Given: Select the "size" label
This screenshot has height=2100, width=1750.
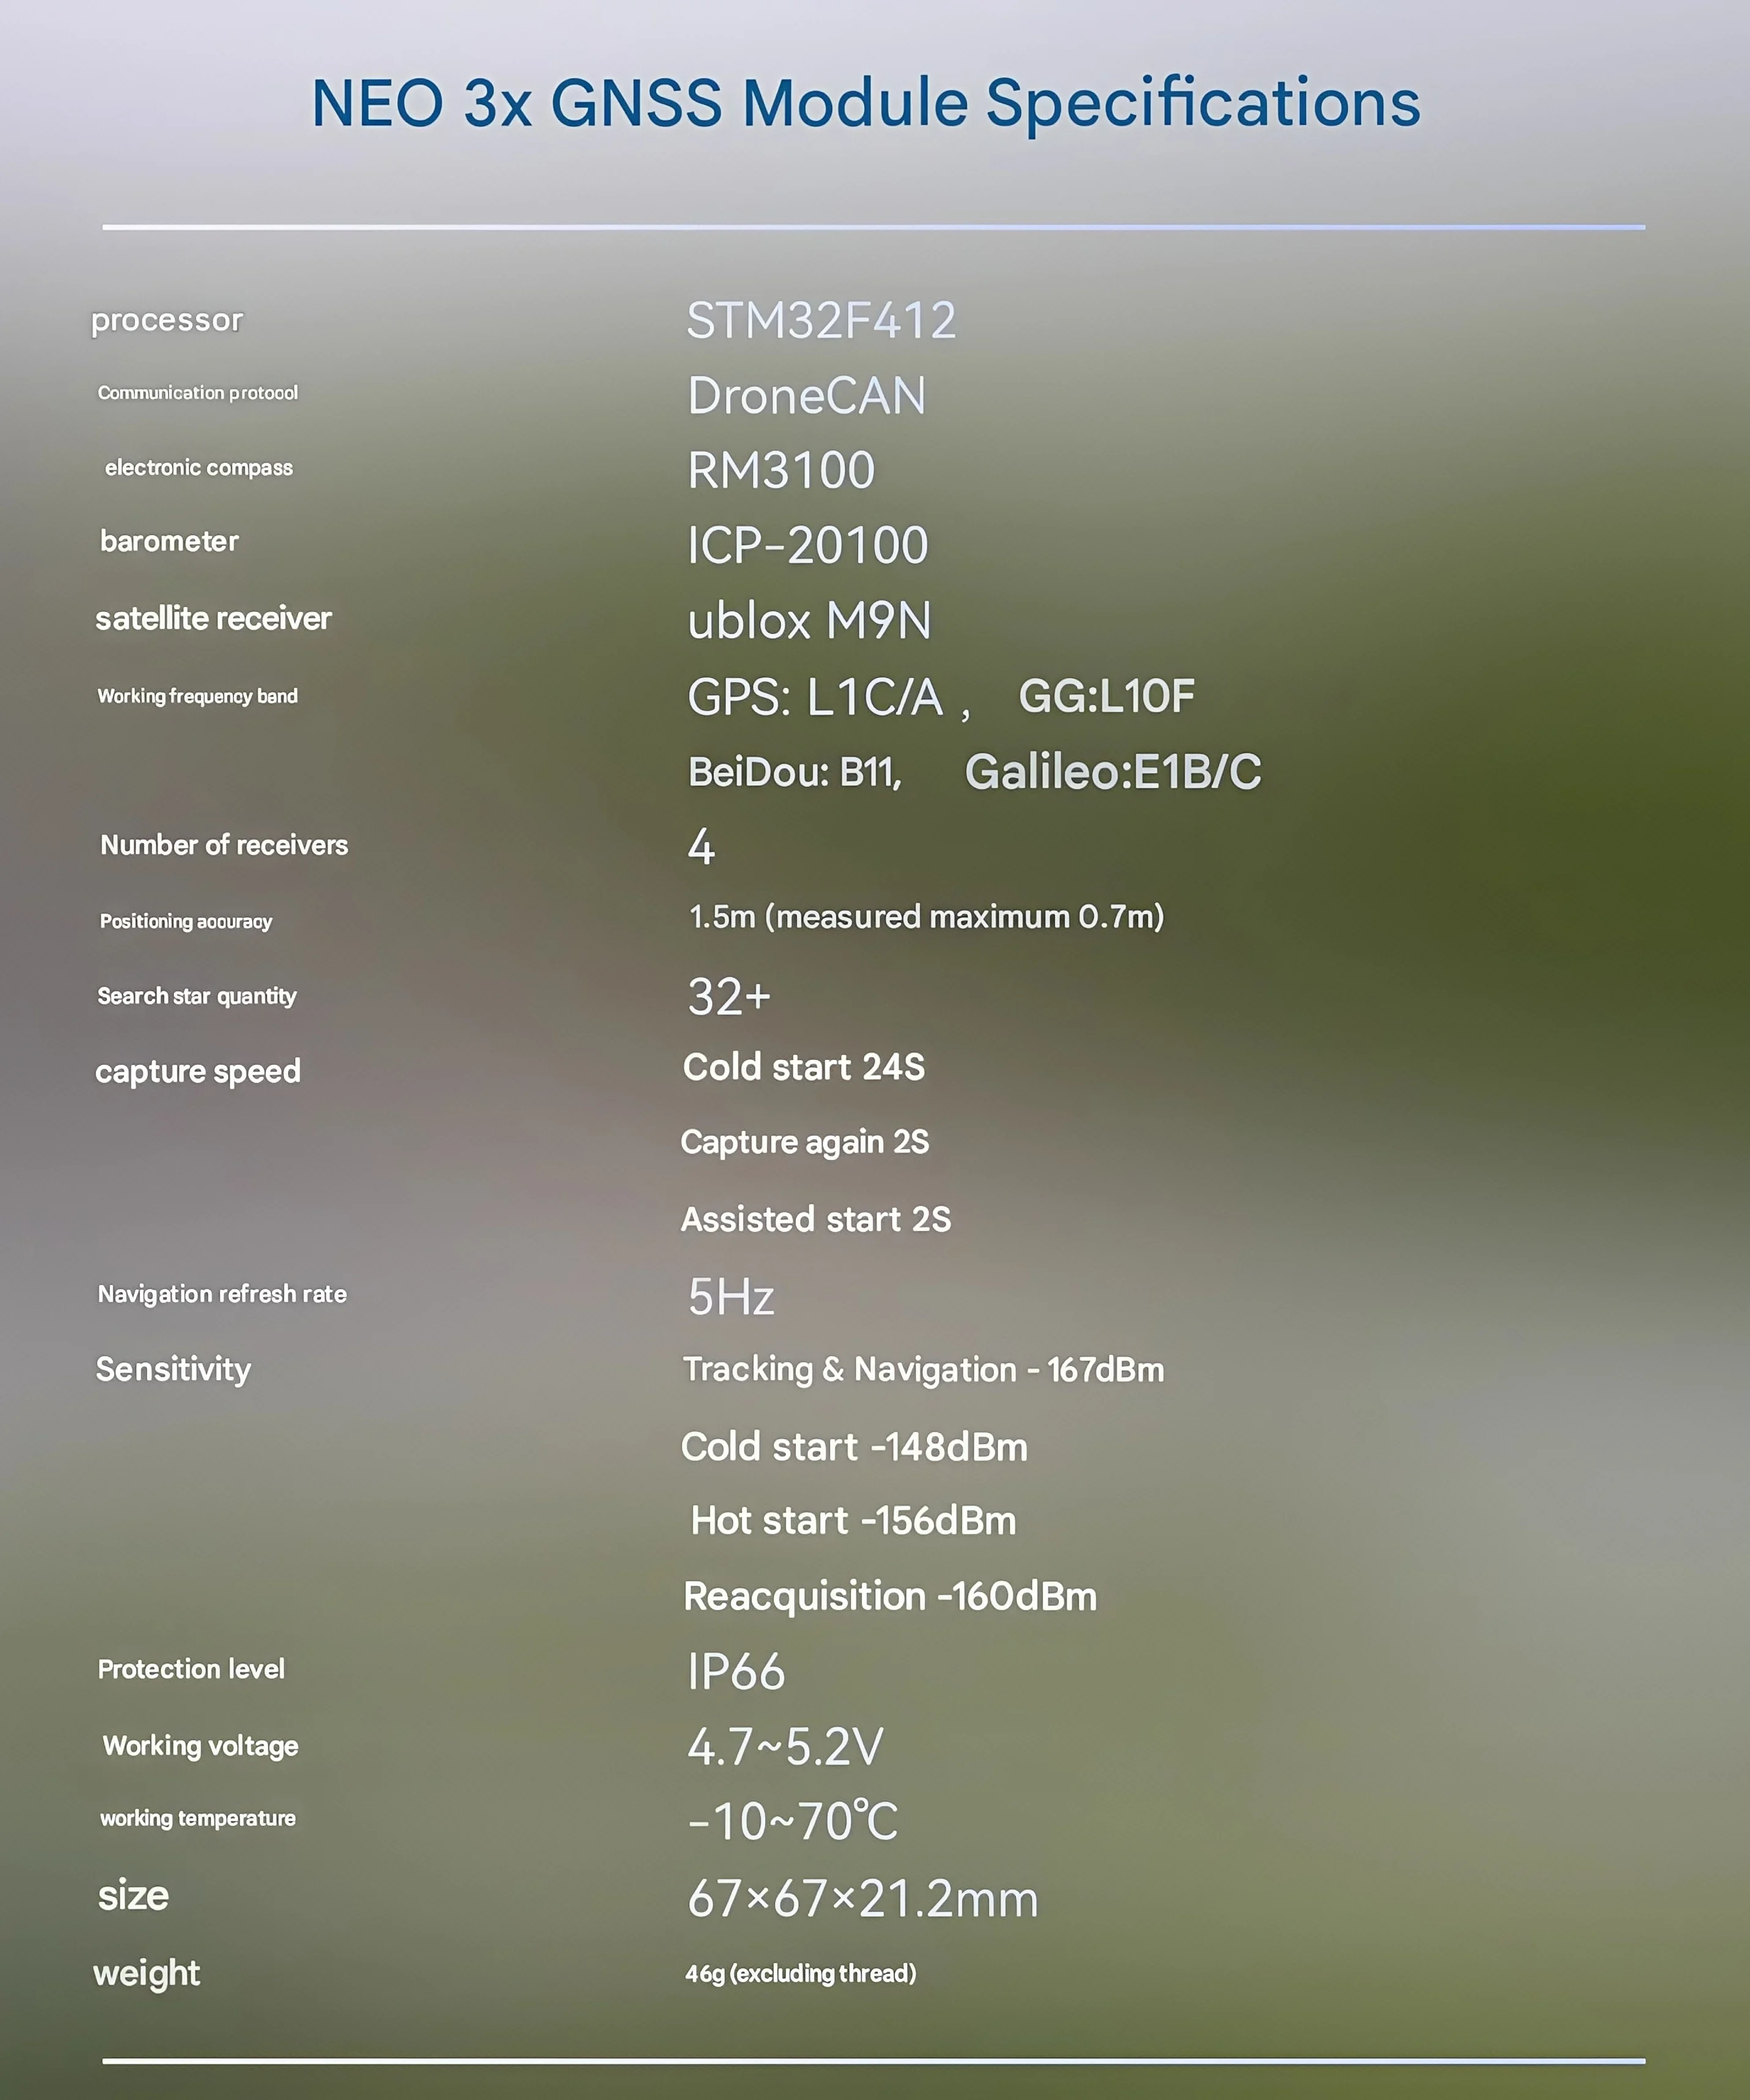Looking at the screenshot, I should pos(133,1896).
